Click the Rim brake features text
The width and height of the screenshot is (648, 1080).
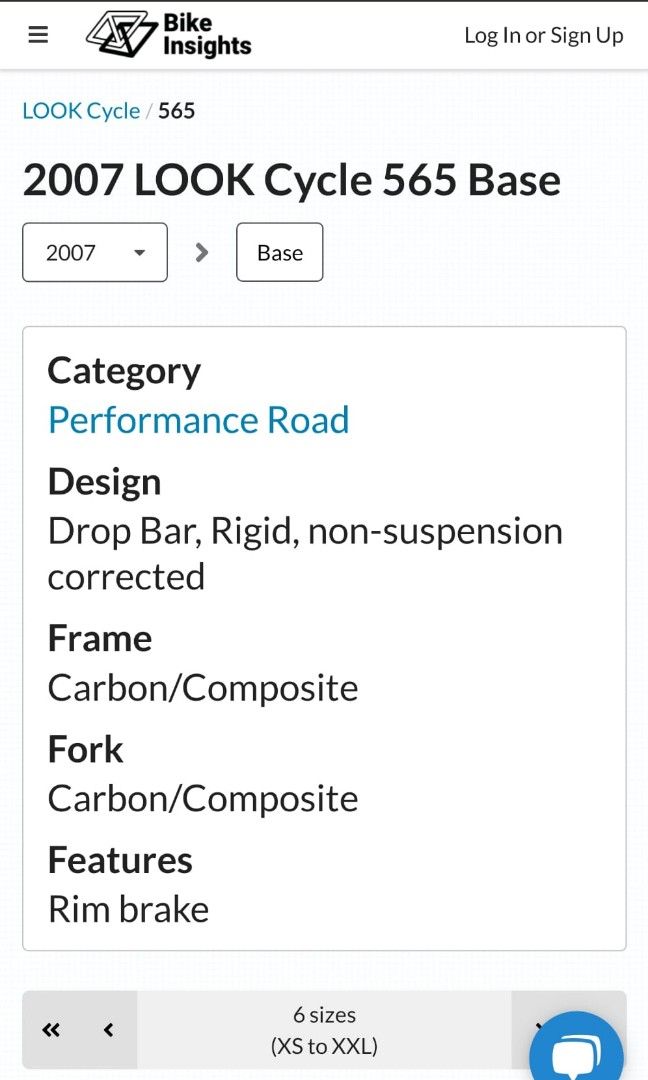click(128, 909)
